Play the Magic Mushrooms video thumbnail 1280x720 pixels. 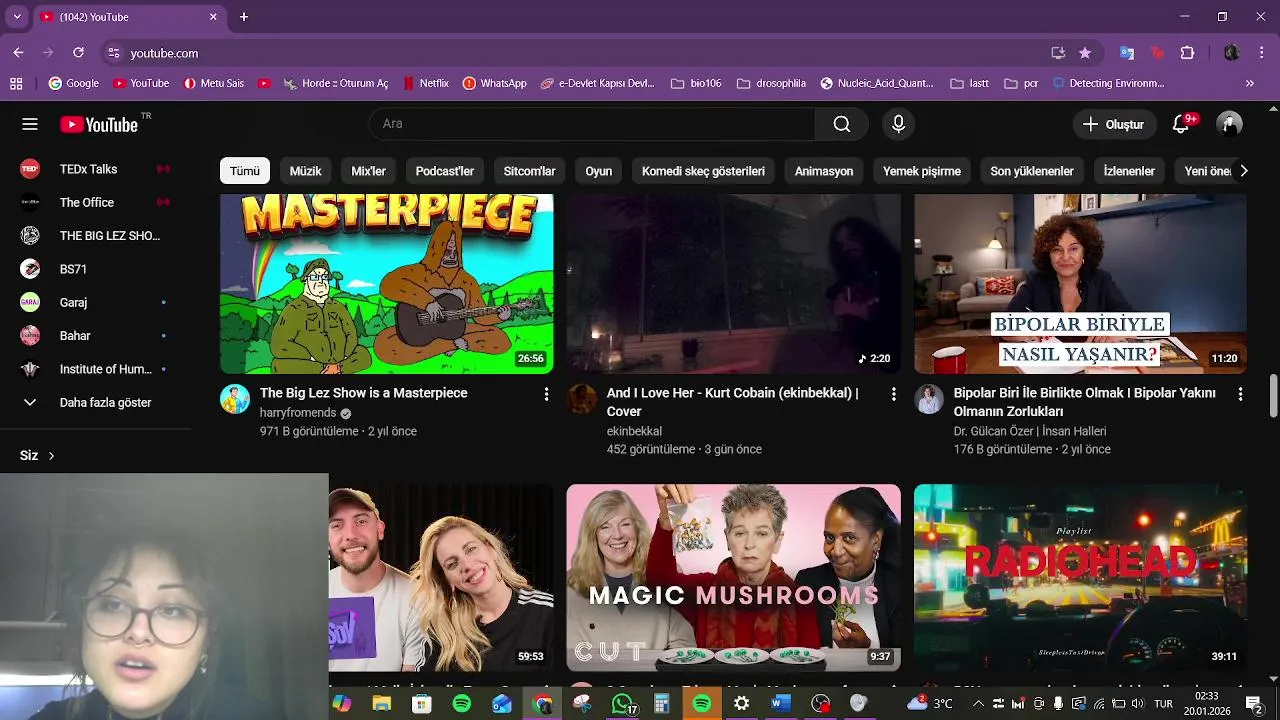(733, 578)
